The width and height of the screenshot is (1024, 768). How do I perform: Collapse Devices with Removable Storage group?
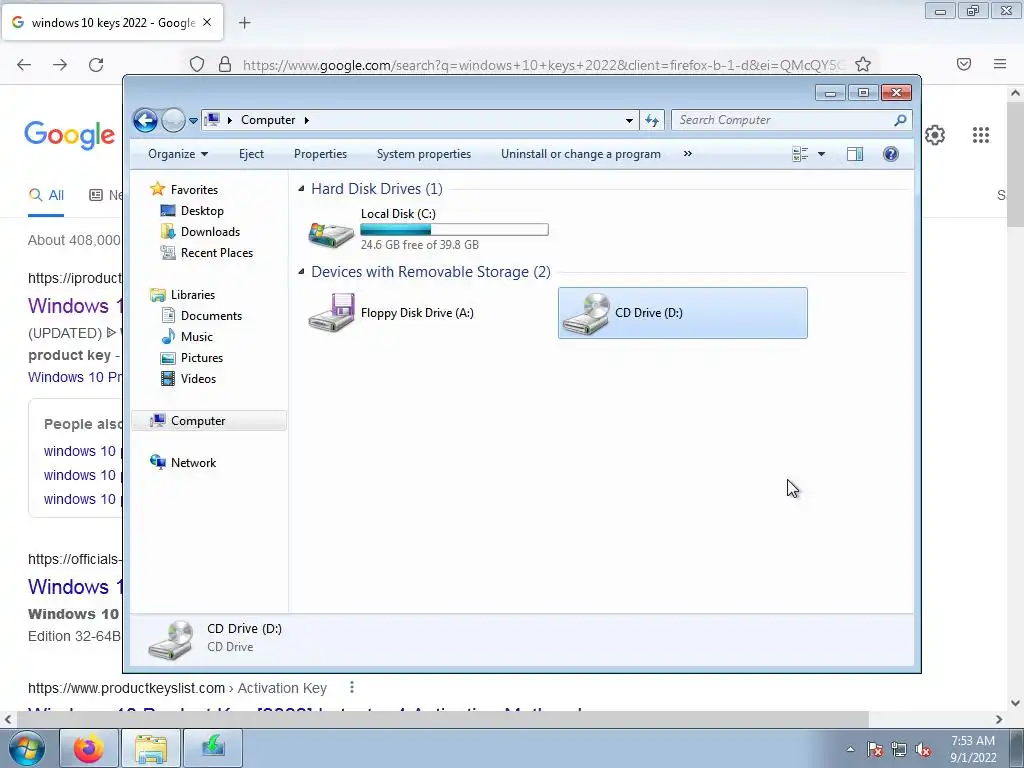(x=301, y=272)
